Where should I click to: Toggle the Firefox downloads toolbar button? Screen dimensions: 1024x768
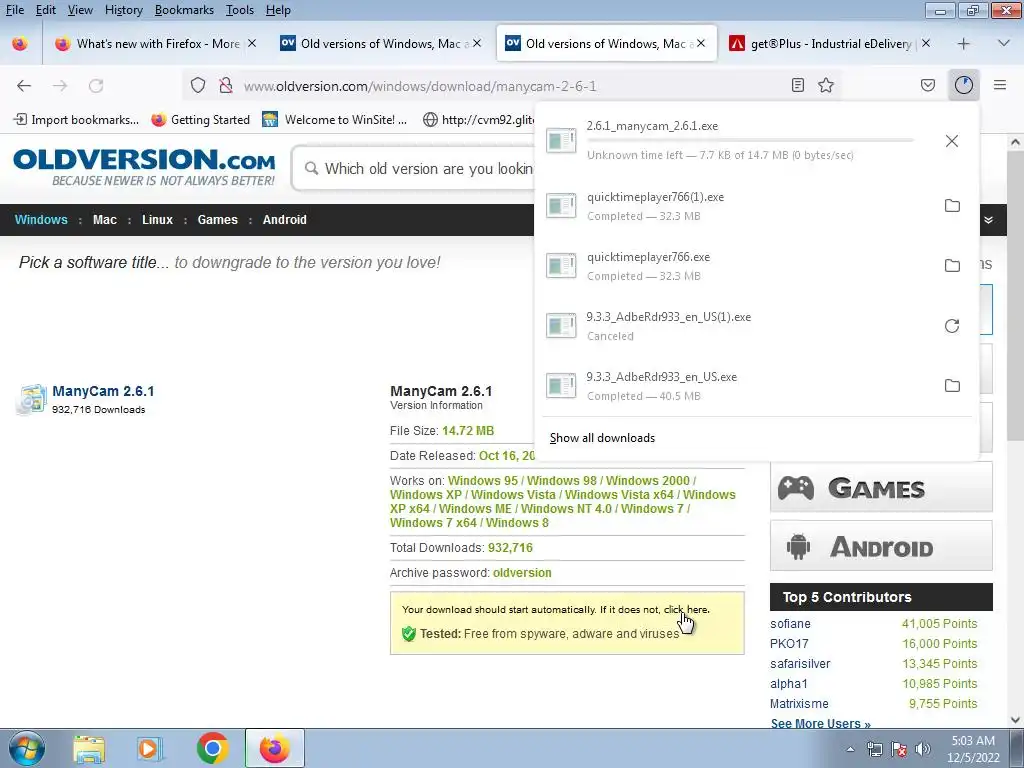point(963,86)
